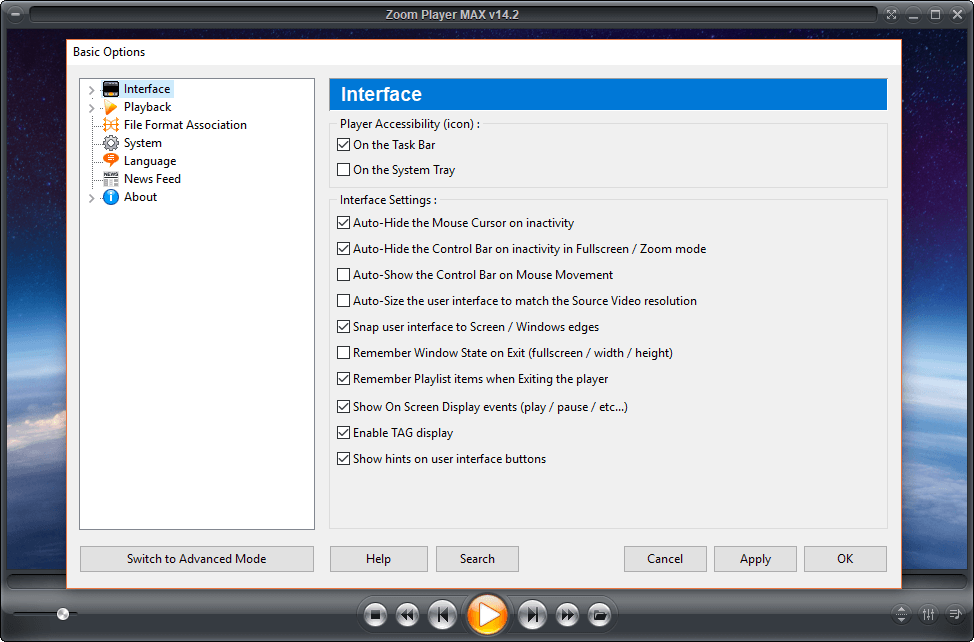The image size is (974, 642).
Task: Skip to the next track
Action: click(532, 615)
